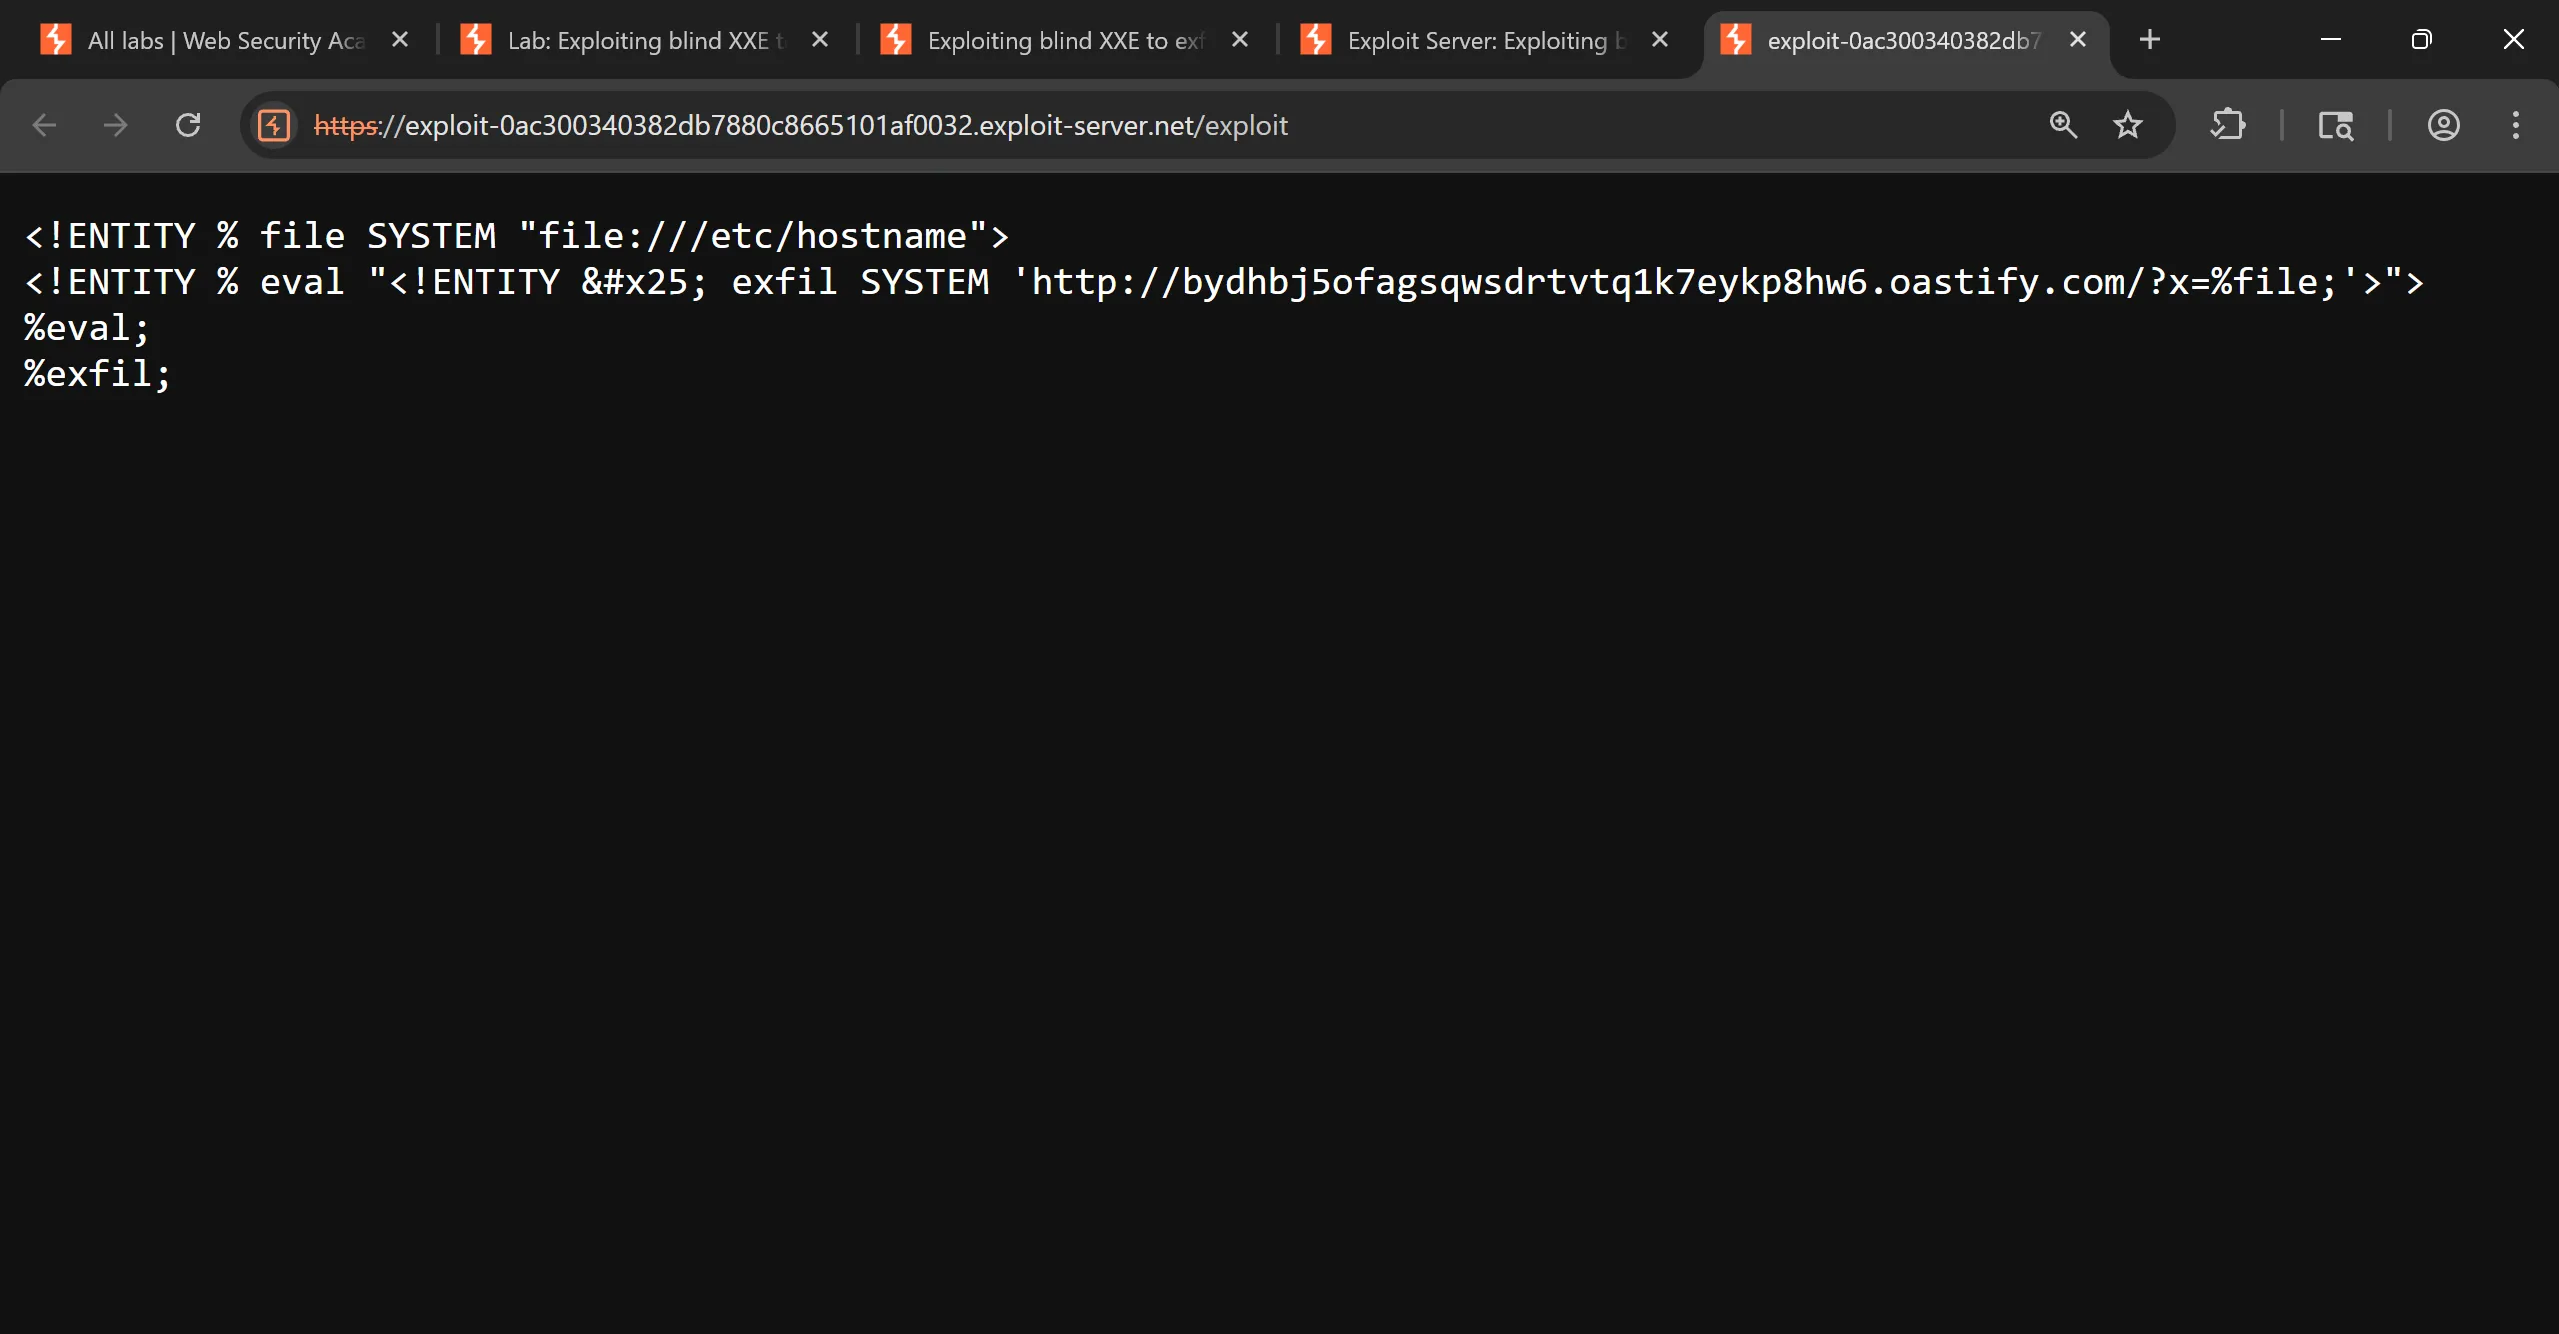Image resolution: width=2559 pixels, height=1334 pixels.
Task: Click the browser forward arrow
Action: click(x=116, y=125)
